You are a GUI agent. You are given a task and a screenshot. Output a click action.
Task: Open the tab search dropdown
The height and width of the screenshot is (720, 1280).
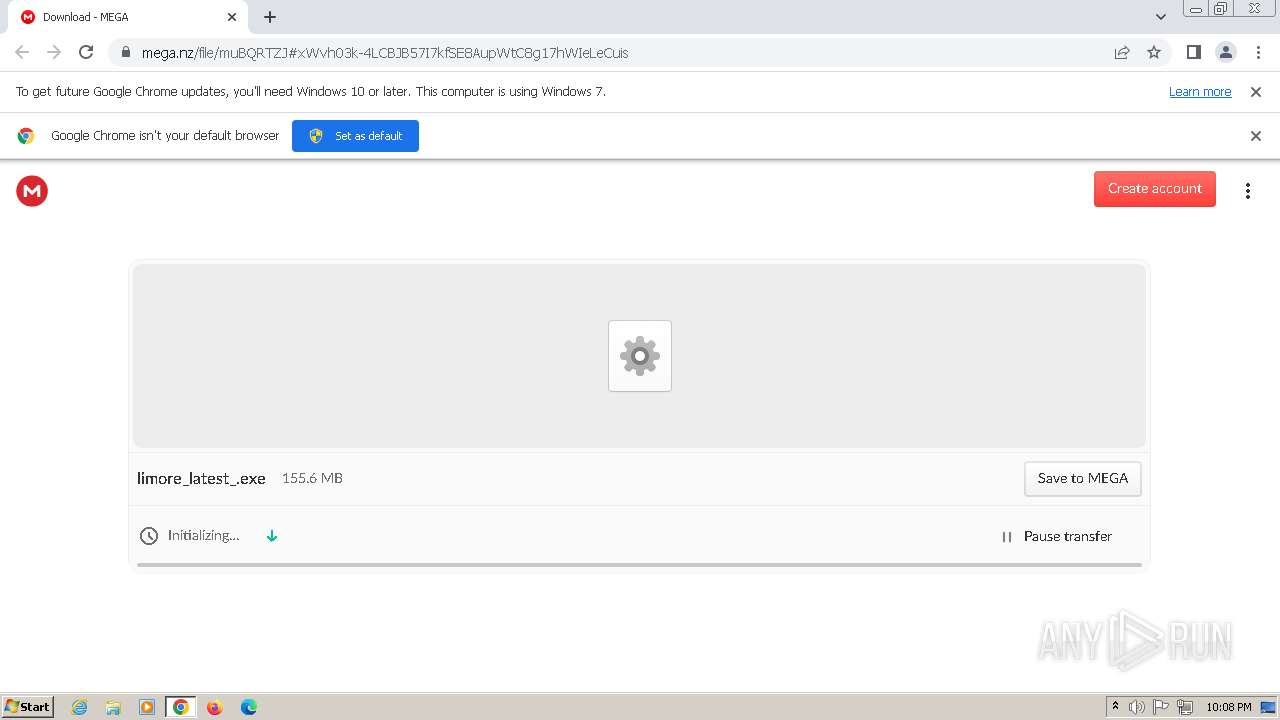(x=1160, y=17)
